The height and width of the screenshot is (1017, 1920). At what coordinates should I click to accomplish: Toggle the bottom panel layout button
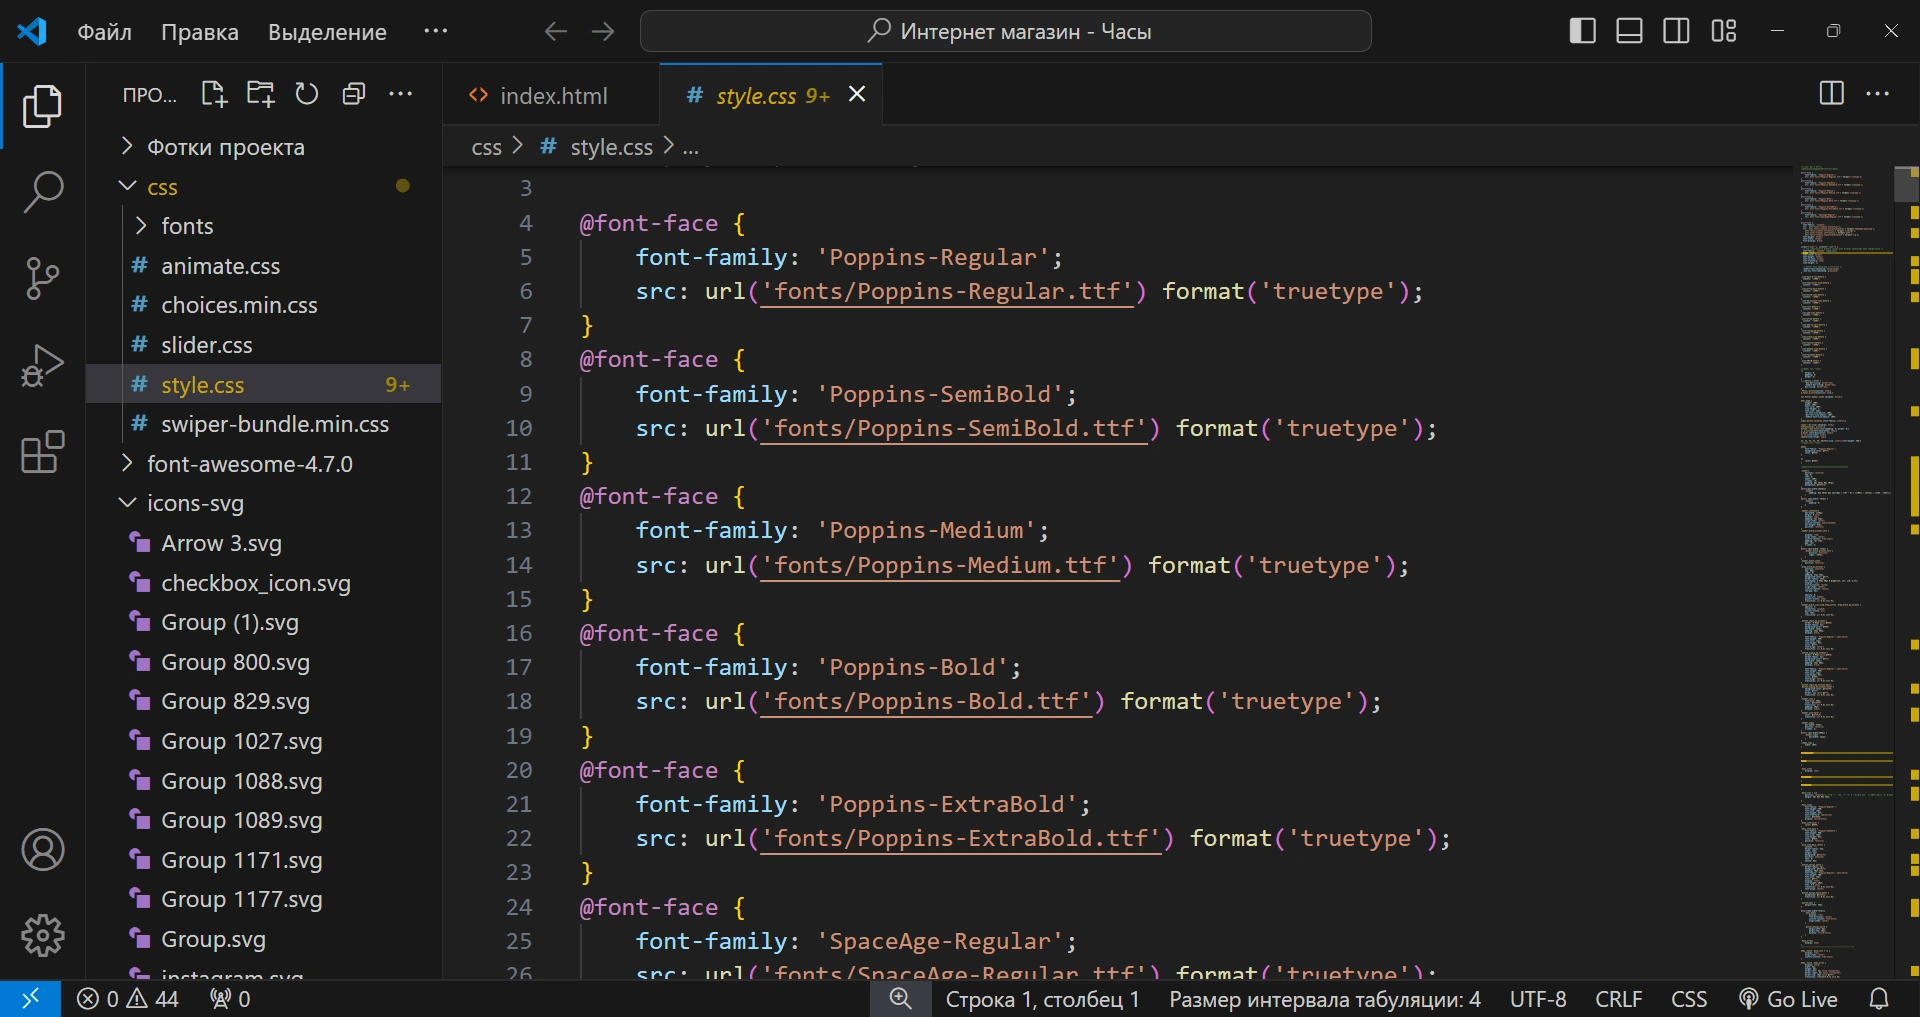pyautogui.click(x=1629, y=31)
